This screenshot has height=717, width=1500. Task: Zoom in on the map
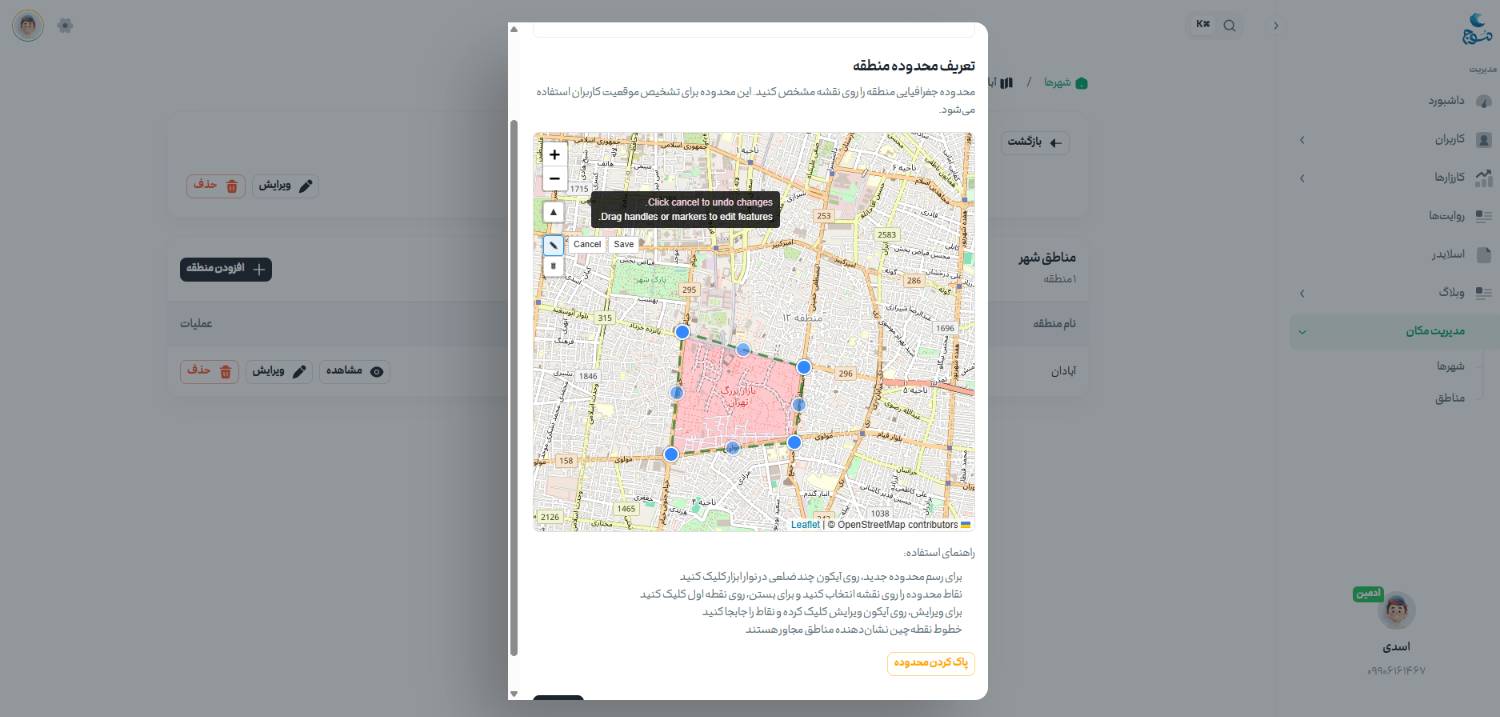pyautogui.click(x=554, y=155)
